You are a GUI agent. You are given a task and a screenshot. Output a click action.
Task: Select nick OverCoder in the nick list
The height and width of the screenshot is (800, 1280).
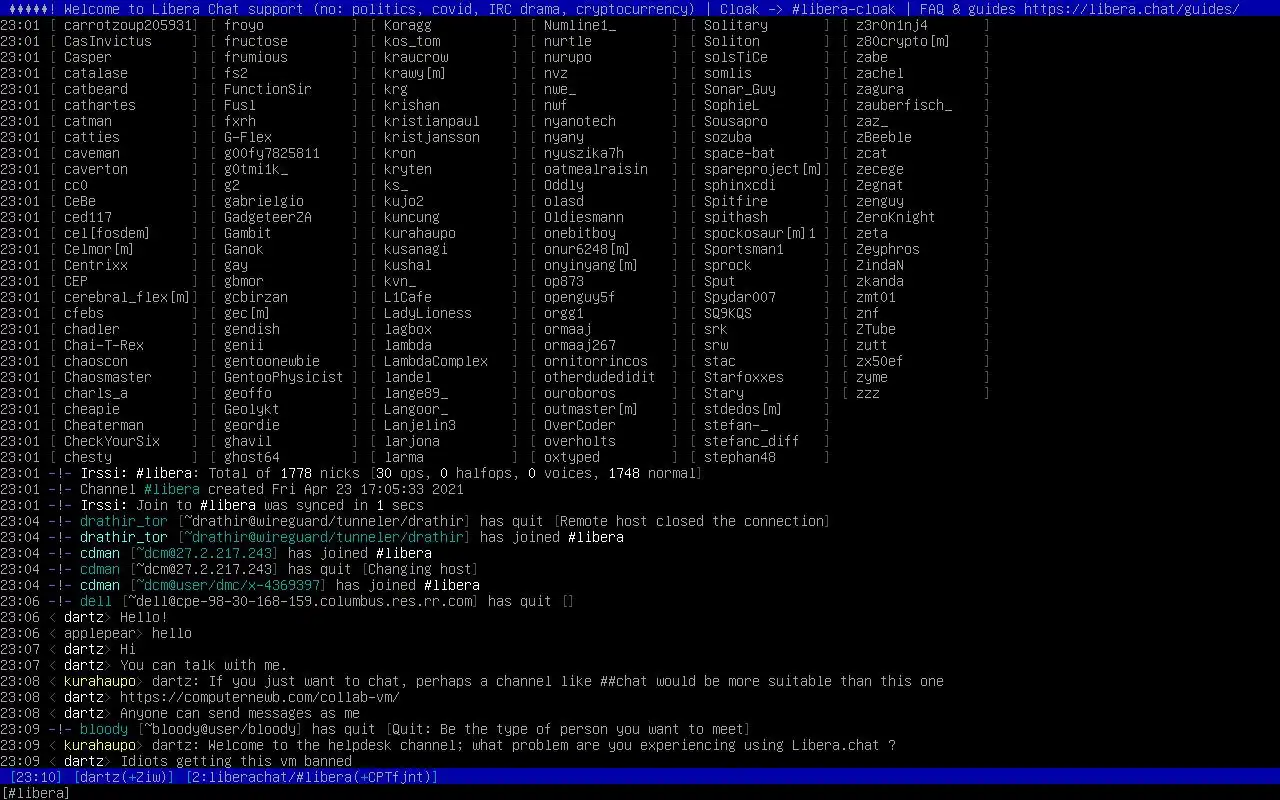(x=580, y=425)
